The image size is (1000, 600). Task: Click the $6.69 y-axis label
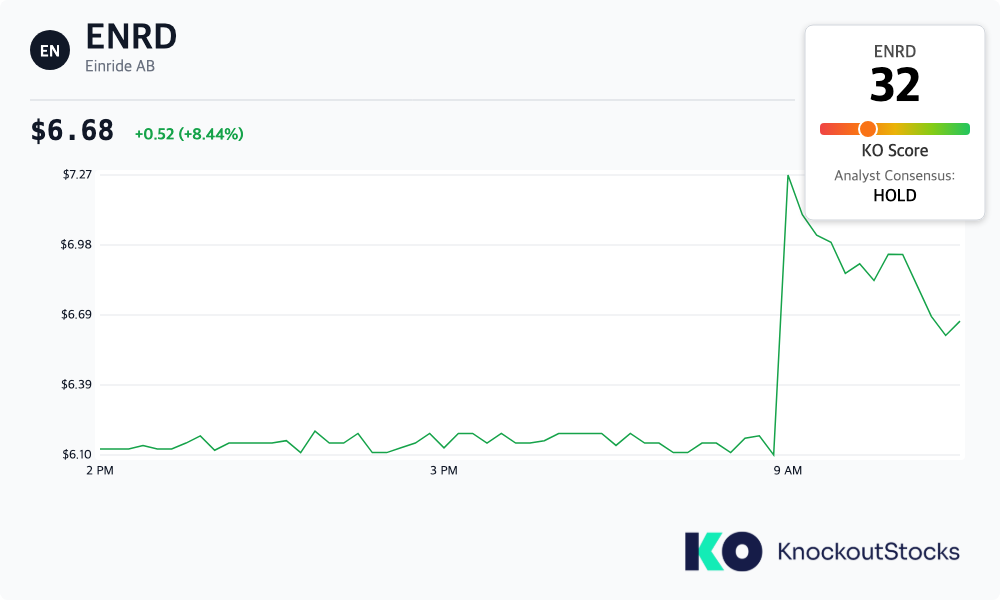tap(77, 314)
